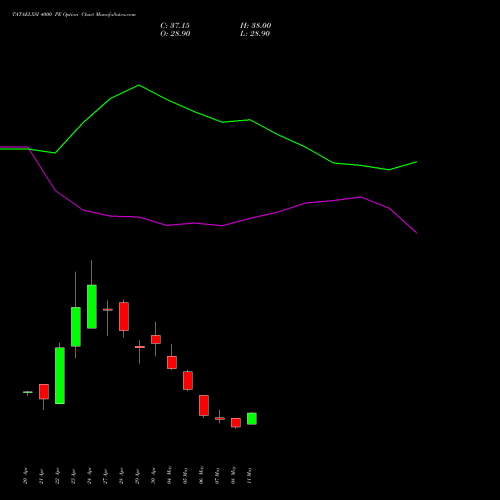The height and width of the screenshot is (500, 500).
Task: Click the "06 May" date label
Action: tap(202, 475)
